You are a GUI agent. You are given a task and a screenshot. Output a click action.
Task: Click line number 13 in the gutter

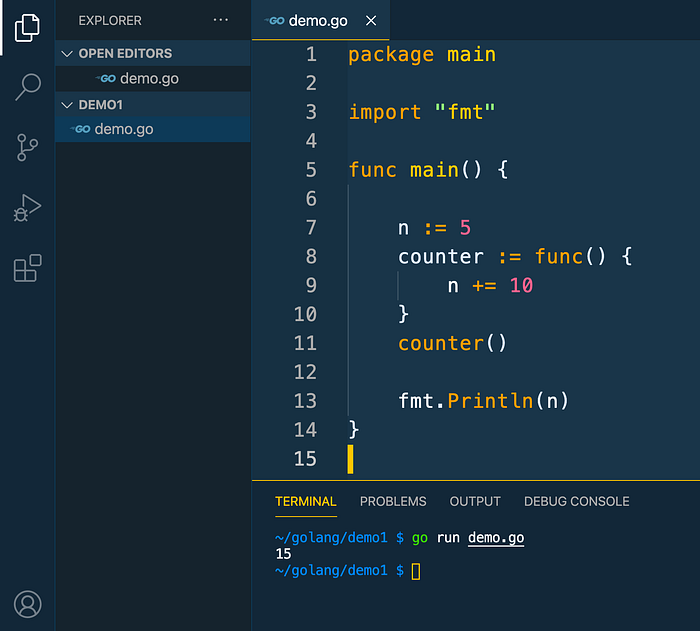(305, 401)
